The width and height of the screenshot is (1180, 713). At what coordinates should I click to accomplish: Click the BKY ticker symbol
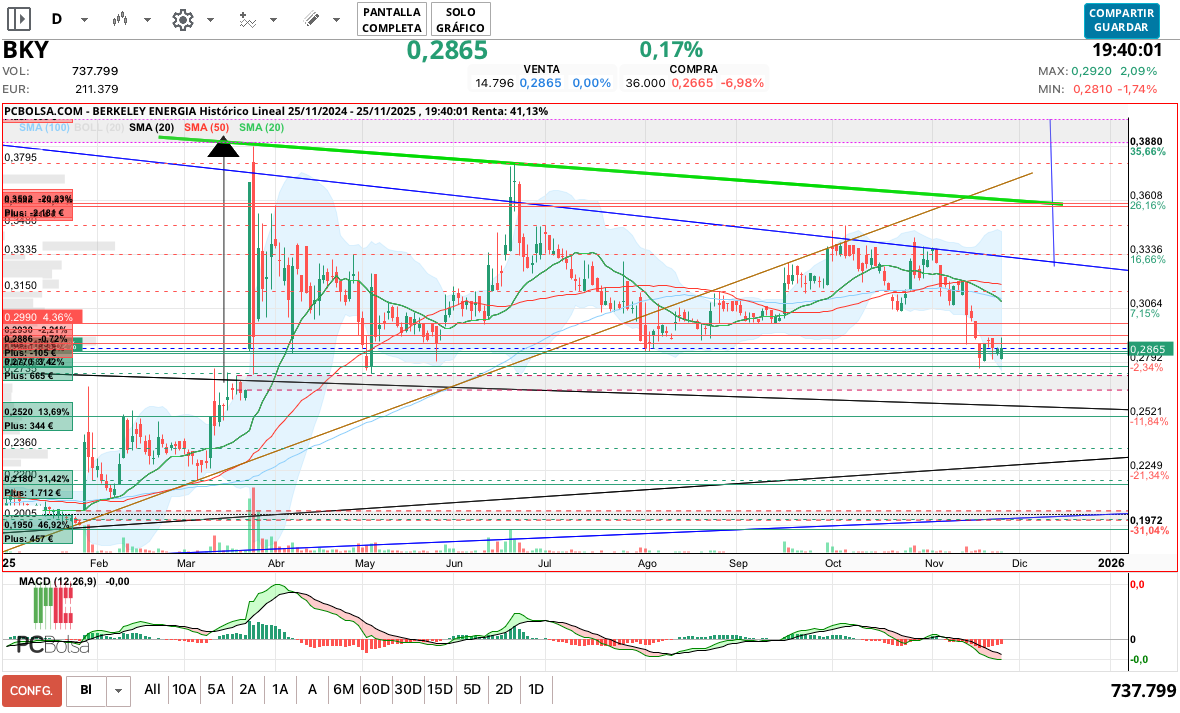[26, 50]
